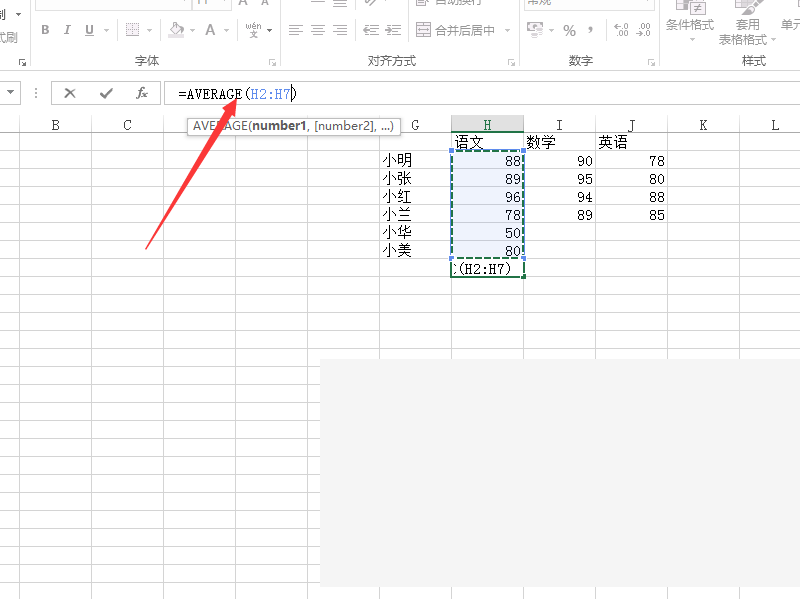Select cell containing 数学 header
This screenshot has width=800, height=599.
[x=559, y=142]
